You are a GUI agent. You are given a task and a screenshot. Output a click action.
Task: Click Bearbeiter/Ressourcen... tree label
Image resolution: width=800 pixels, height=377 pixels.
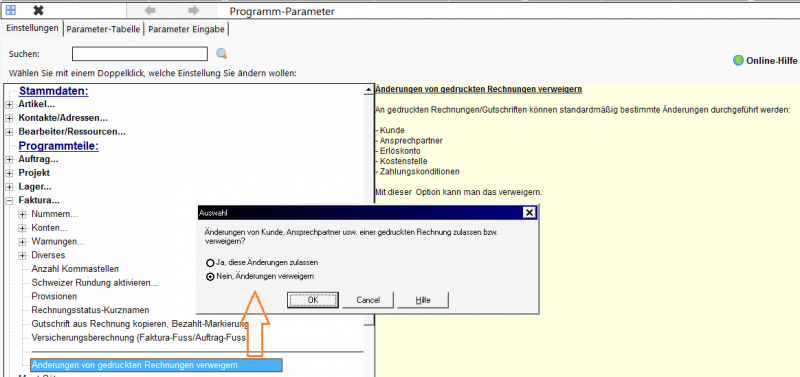[x=72, y=132]
